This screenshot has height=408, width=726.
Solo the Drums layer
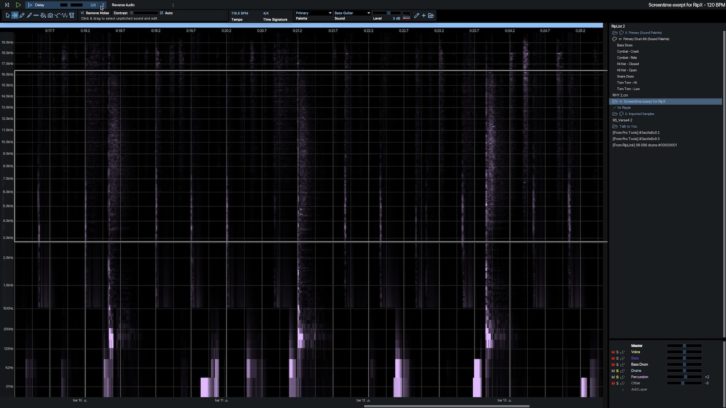click(x=617, y=371)
